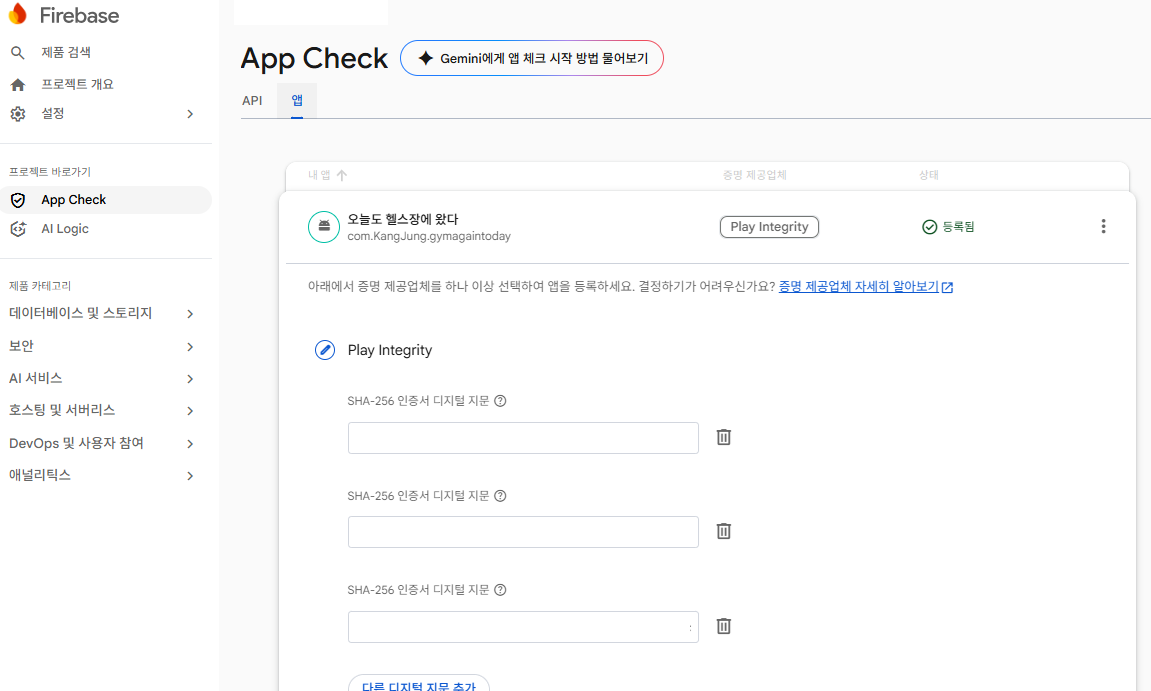
Task: Open App Check sidebar item
Action: click(106, 200)
